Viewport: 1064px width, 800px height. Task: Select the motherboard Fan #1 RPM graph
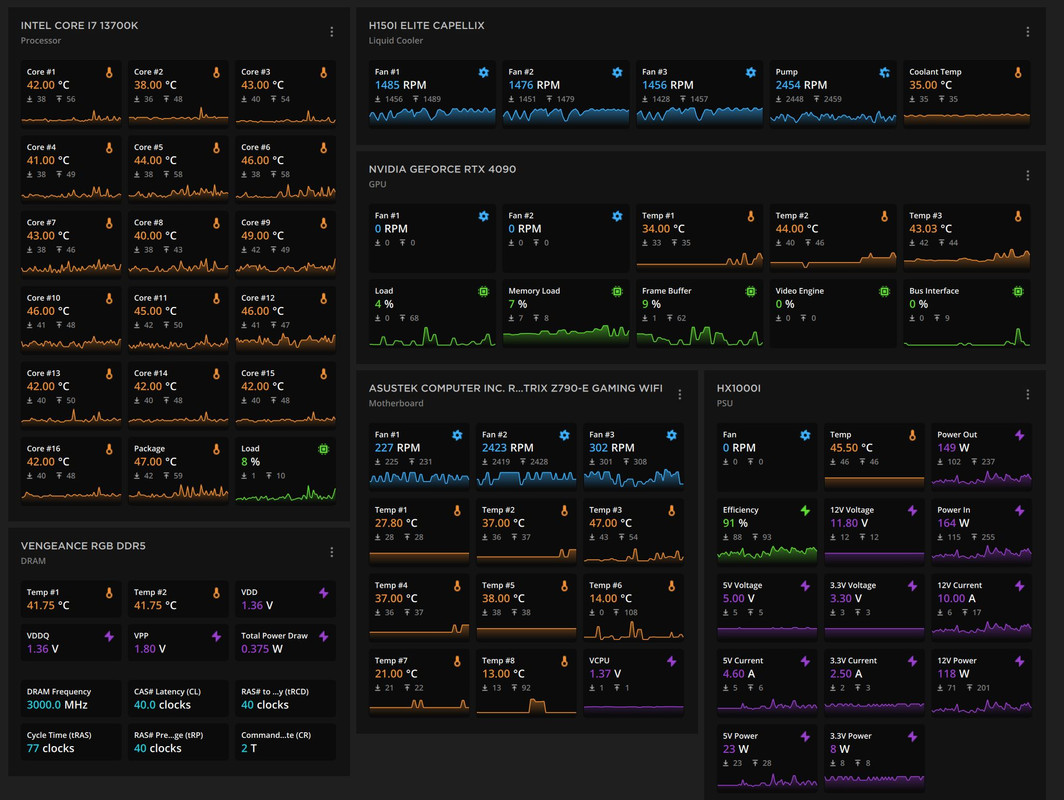pyautogui.click(x=419, y=478)
